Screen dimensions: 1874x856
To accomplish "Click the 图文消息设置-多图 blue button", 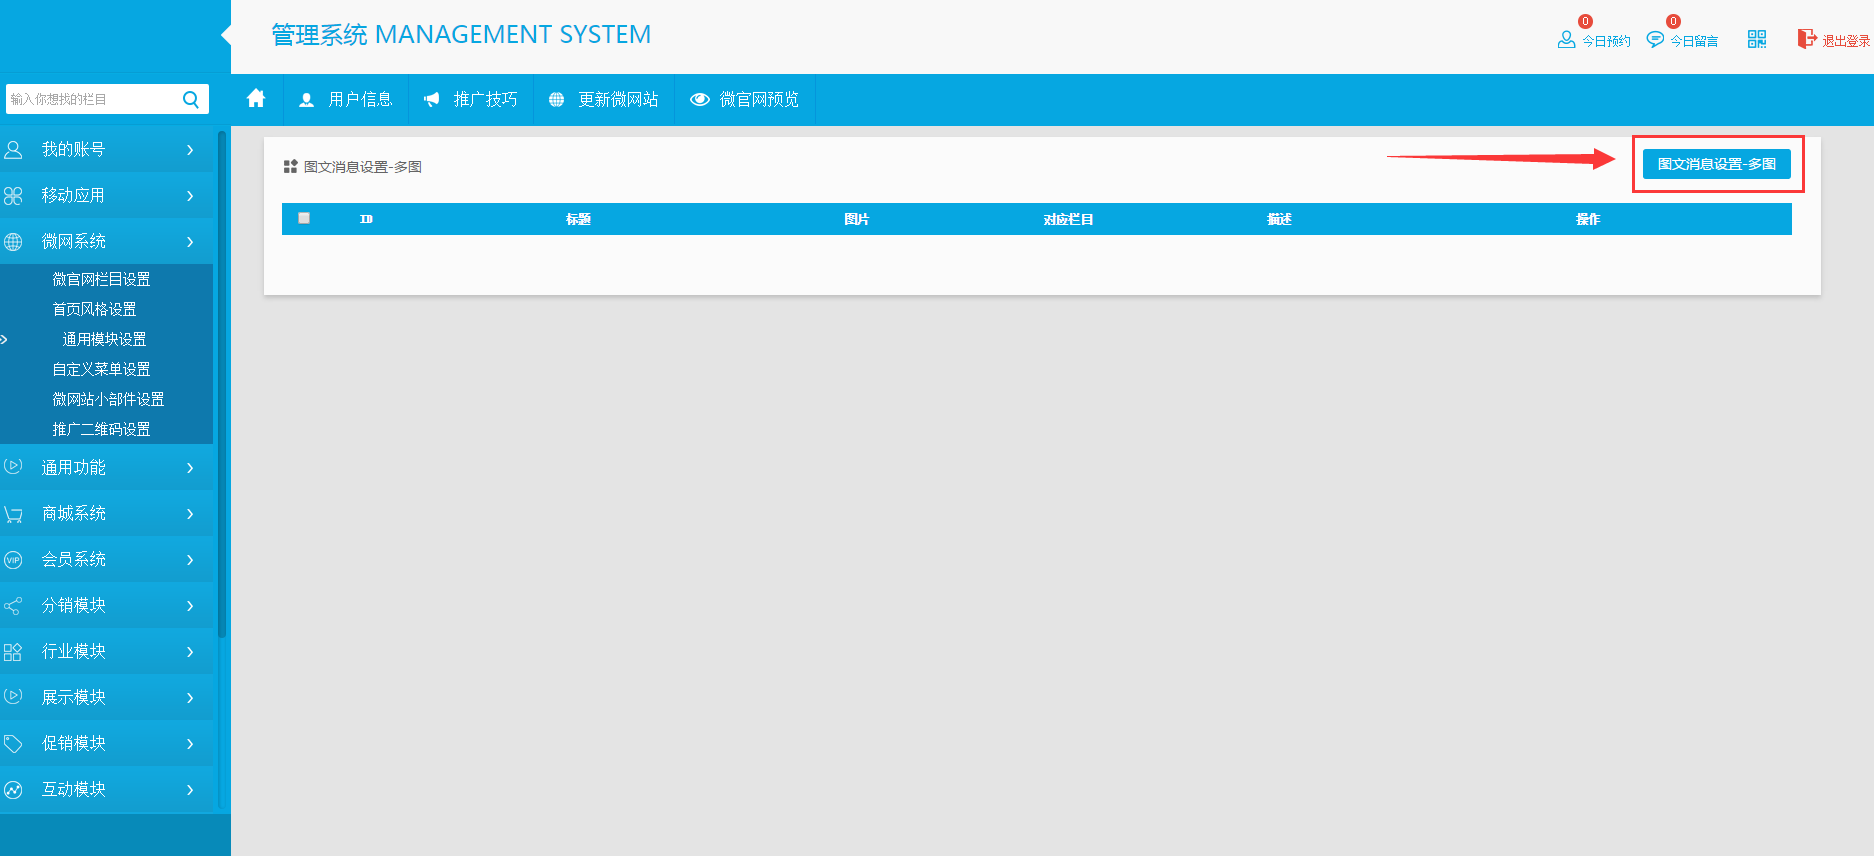I will click(x=1716, y=164).
